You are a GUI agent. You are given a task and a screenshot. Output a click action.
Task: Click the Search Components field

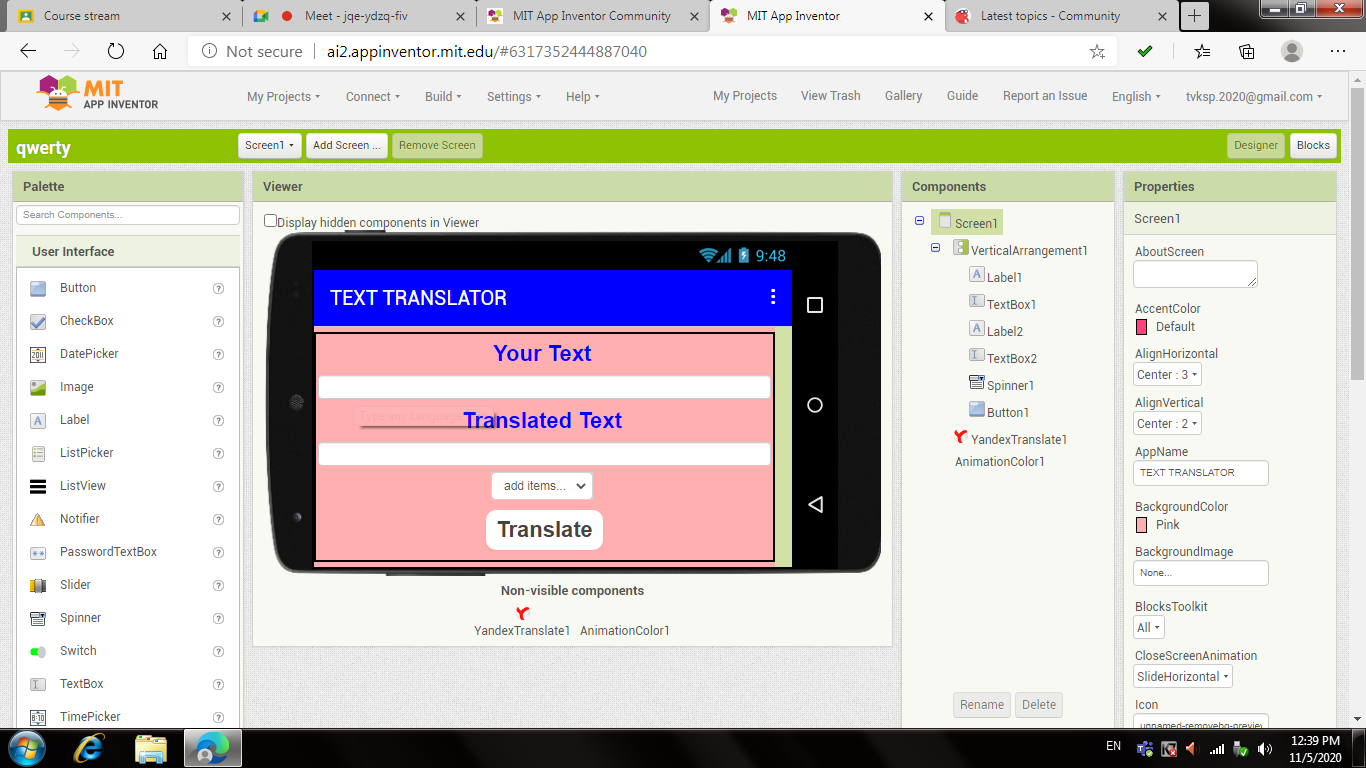tap(127, 214)
